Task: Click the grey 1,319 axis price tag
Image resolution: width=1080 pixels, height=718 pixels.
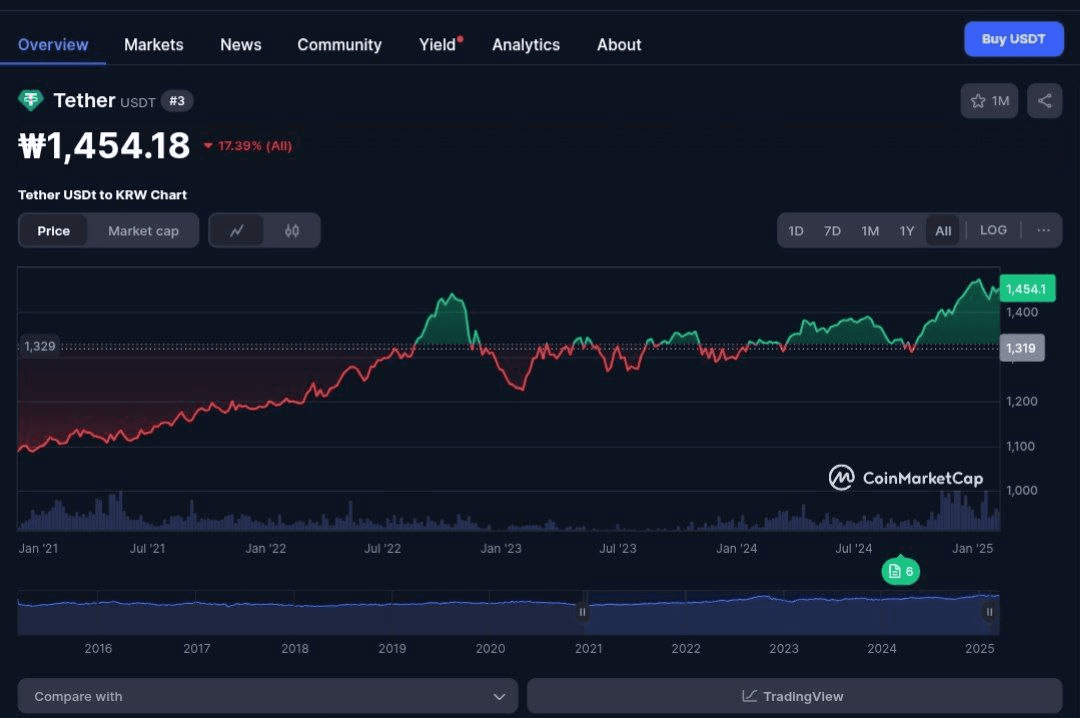Action: (x=1021, y=348)
